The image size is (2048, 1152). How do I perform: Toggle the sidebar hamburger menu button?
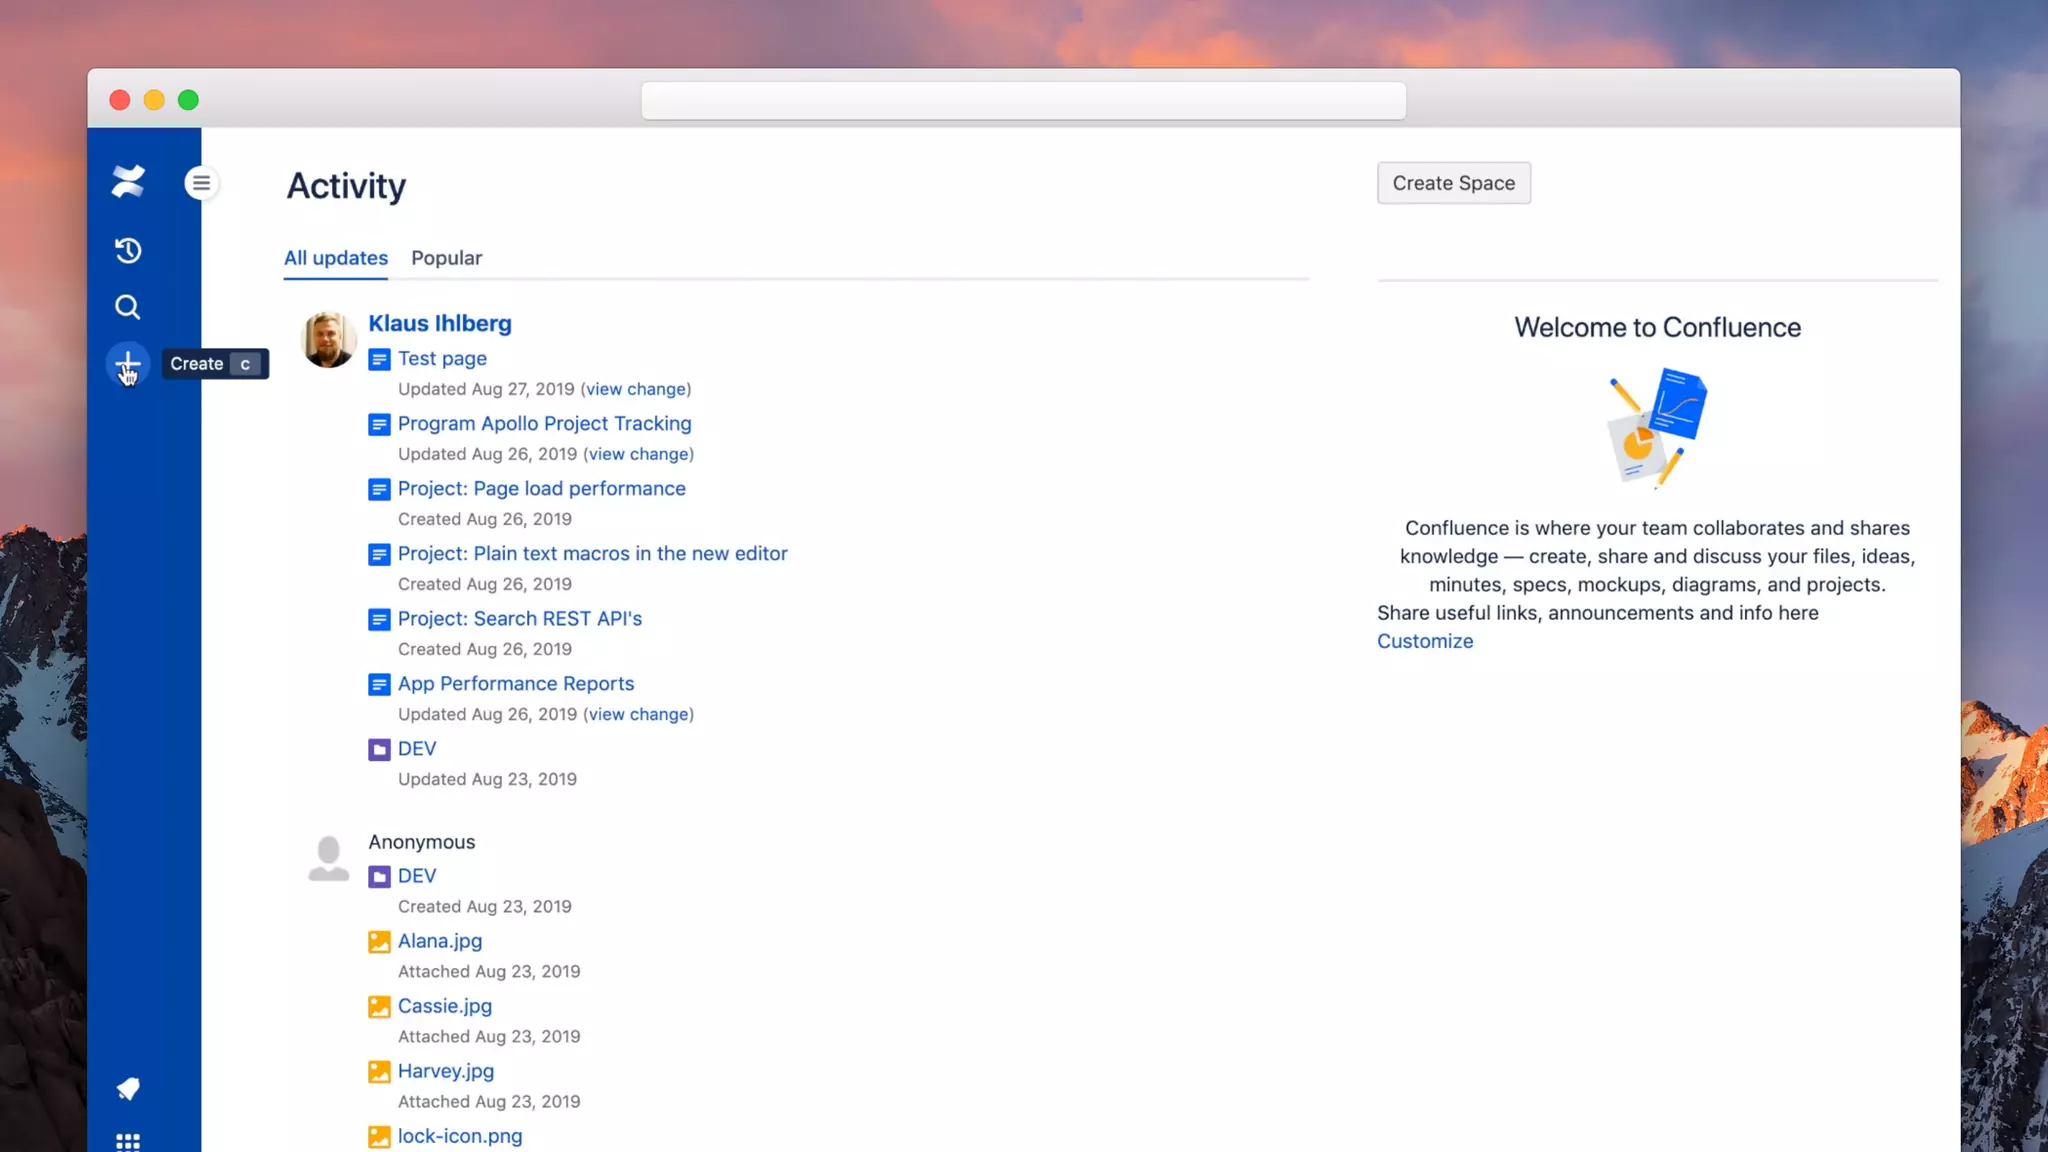(201, 183)
